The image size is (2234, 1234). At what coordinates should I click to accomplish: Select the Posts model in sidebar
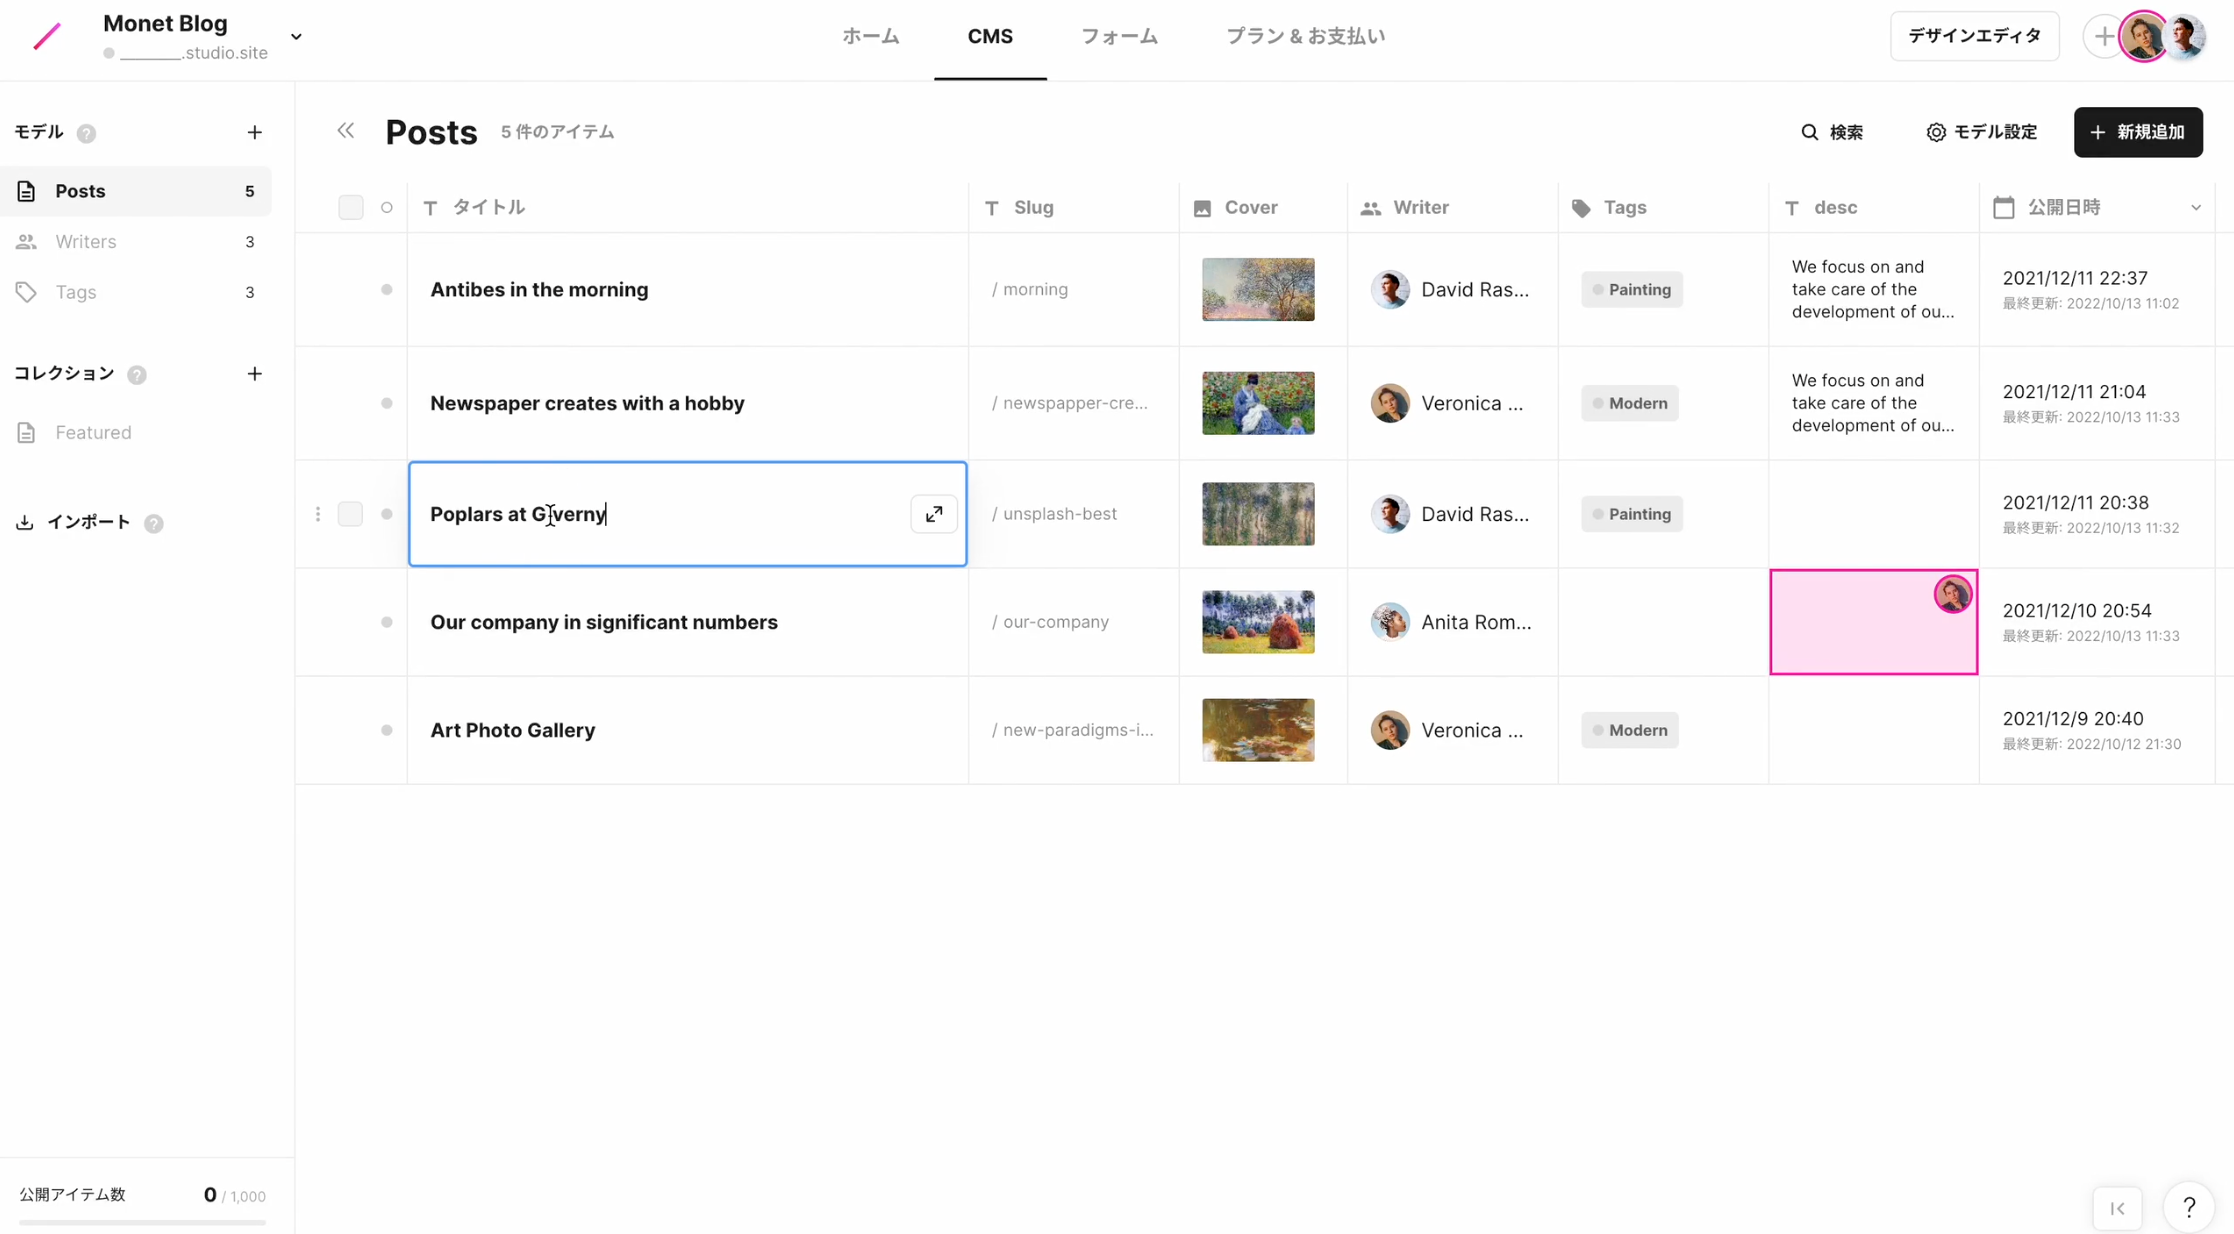tap(136, 191)
